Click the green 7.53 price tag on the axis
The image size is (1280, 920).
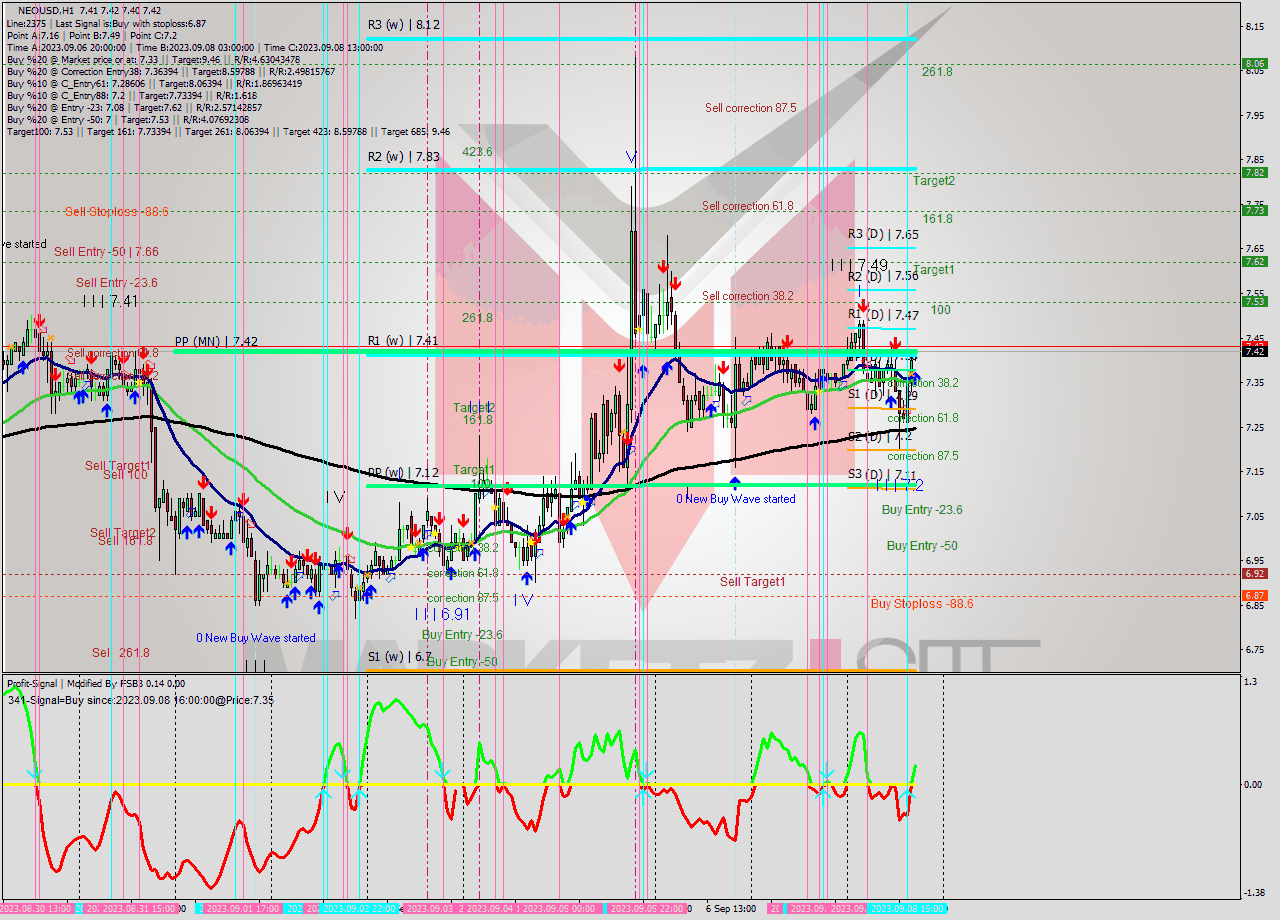(x=1254, y=301)
